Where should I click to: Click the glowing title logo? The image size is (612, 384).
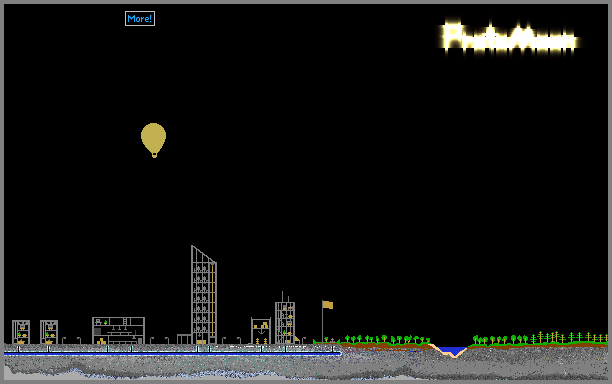[510, 37]
